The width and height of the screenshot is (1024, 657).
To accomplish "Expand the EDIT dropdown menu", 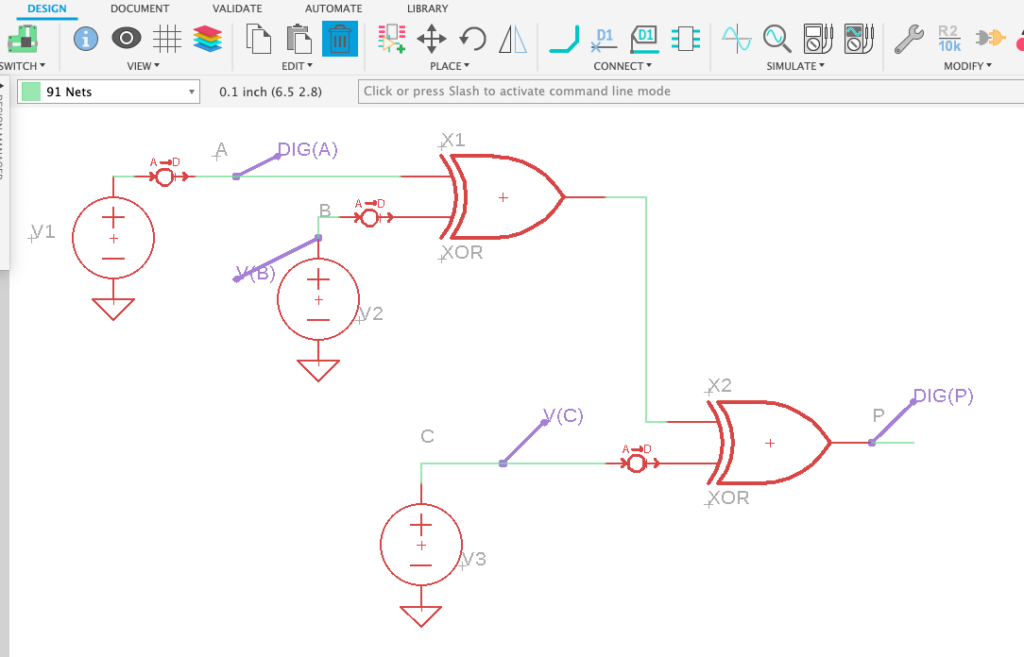I will click(297, 66).
